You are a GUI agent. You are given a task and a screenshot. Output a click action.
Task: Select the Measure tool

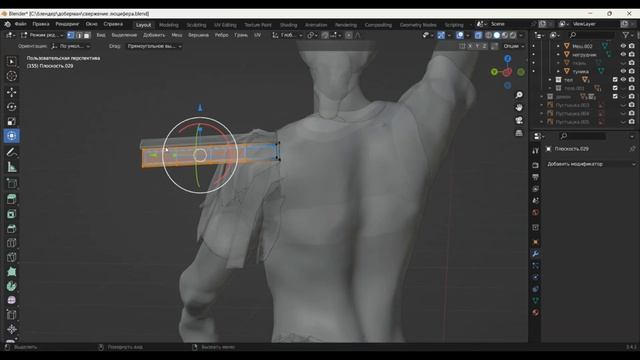pos(11,167)
